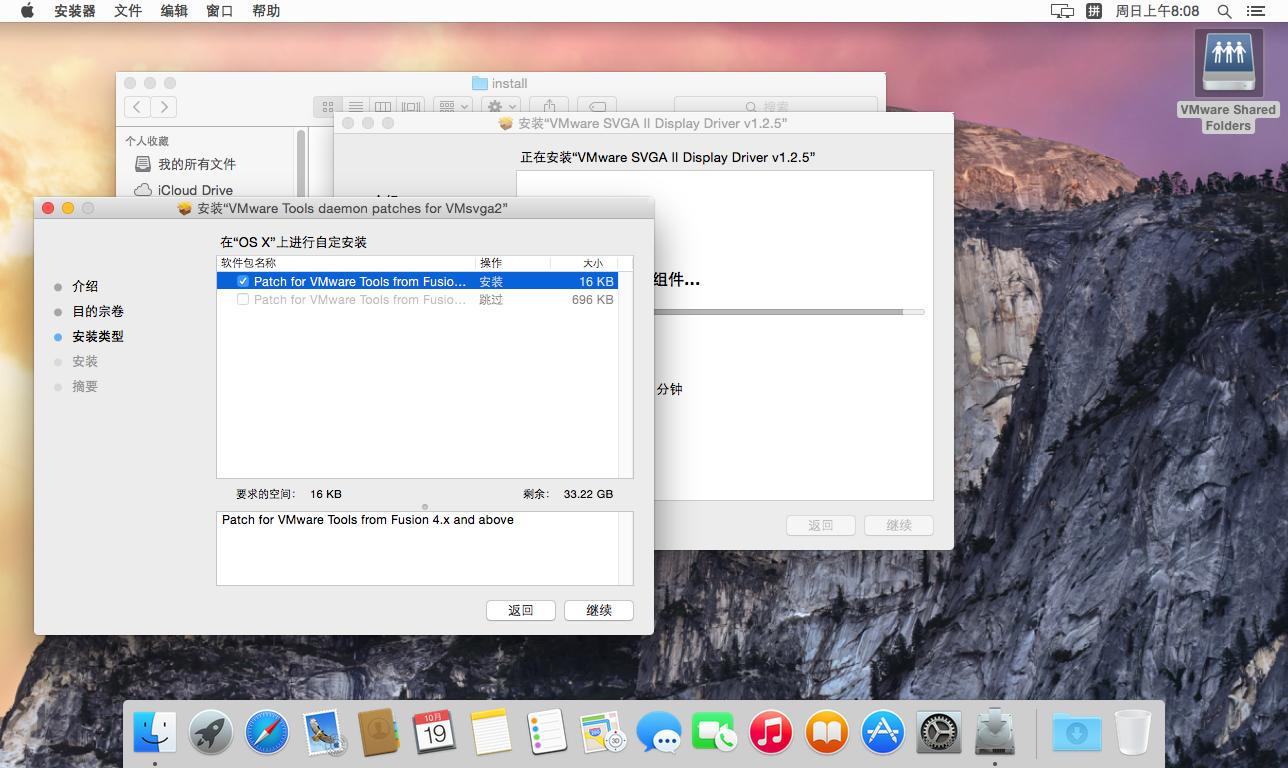
Task: Uncheck the selected Patch for VMware Tools package
Action: point(243,282)
